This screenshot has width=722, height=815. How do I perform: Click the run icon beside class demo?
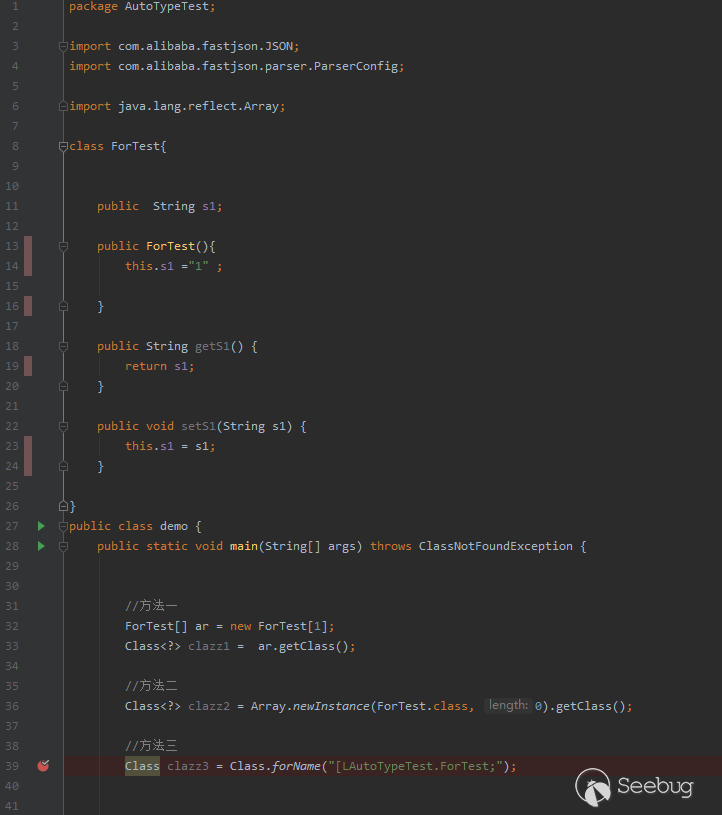coord(41,526)
